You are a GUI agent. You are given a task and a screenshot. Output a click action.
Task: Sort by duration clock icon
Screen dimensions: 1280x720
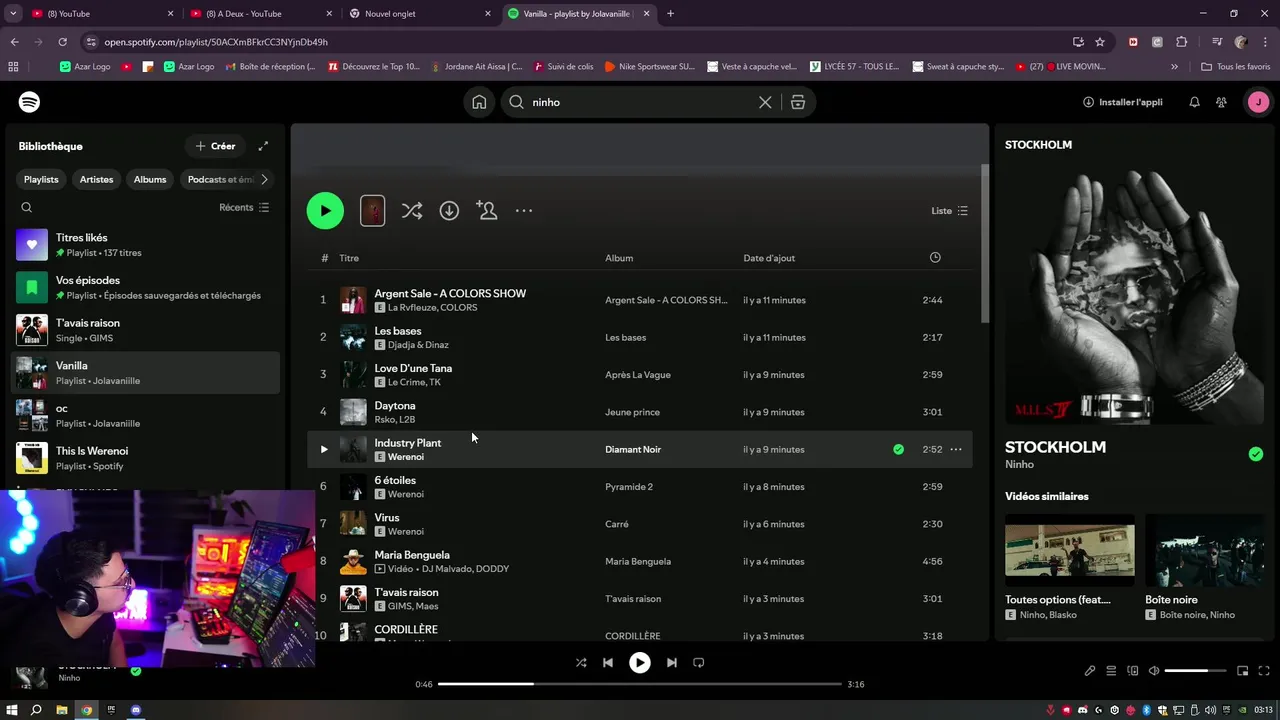point(935,258)
